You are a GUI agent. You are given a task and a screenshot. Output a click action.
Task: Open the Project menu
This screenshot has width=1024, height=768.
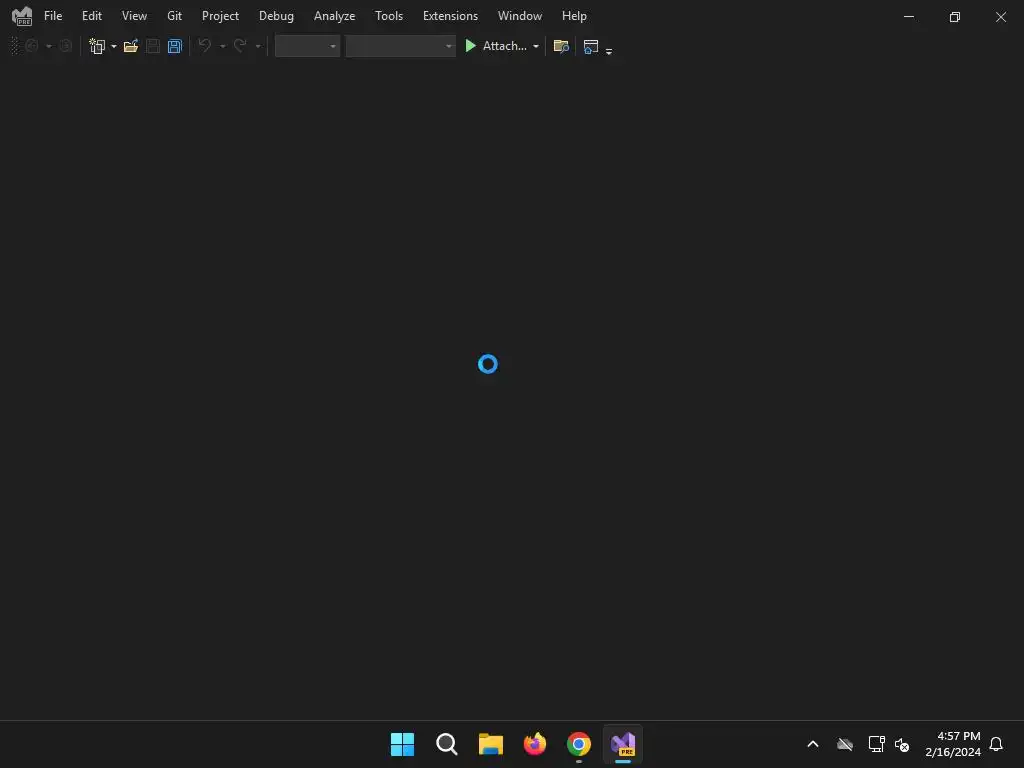220,16
